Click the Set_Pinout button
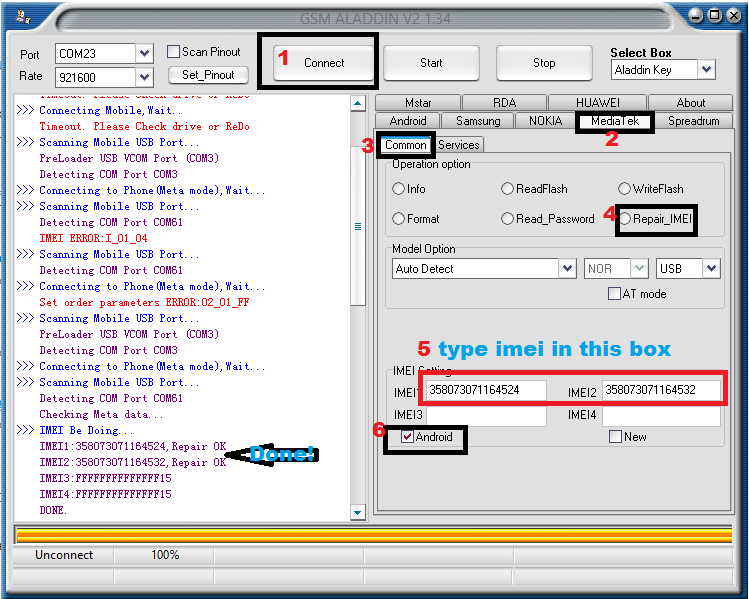749x599 pixels. click(x=208, y=75)
